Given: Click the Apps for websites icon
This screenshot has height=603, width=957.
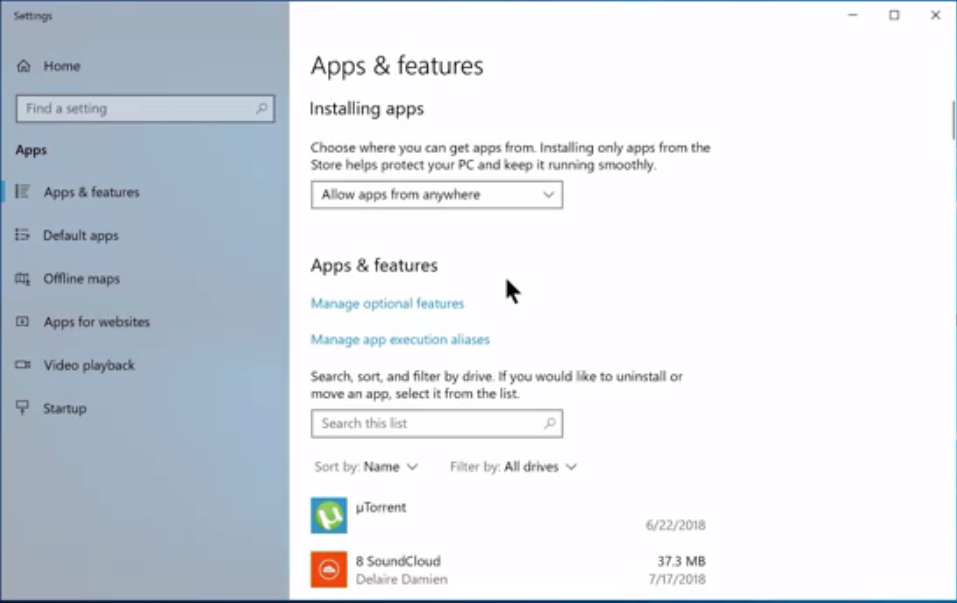Looking at the screenshot, I should click(x=23, y=322).
